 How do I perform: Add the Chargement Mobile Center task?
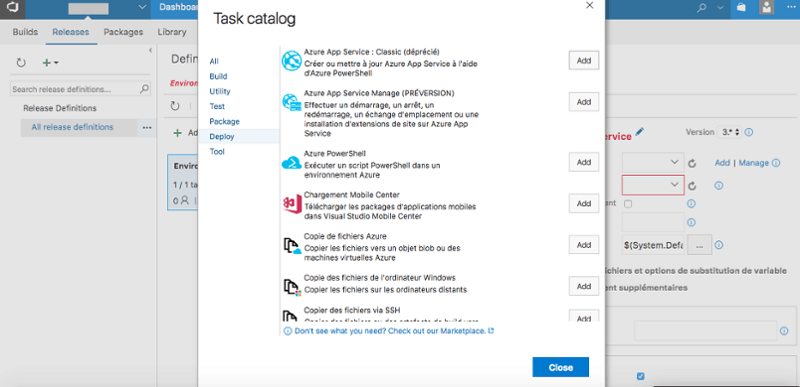pyautogui.click(x=584, y=203)
